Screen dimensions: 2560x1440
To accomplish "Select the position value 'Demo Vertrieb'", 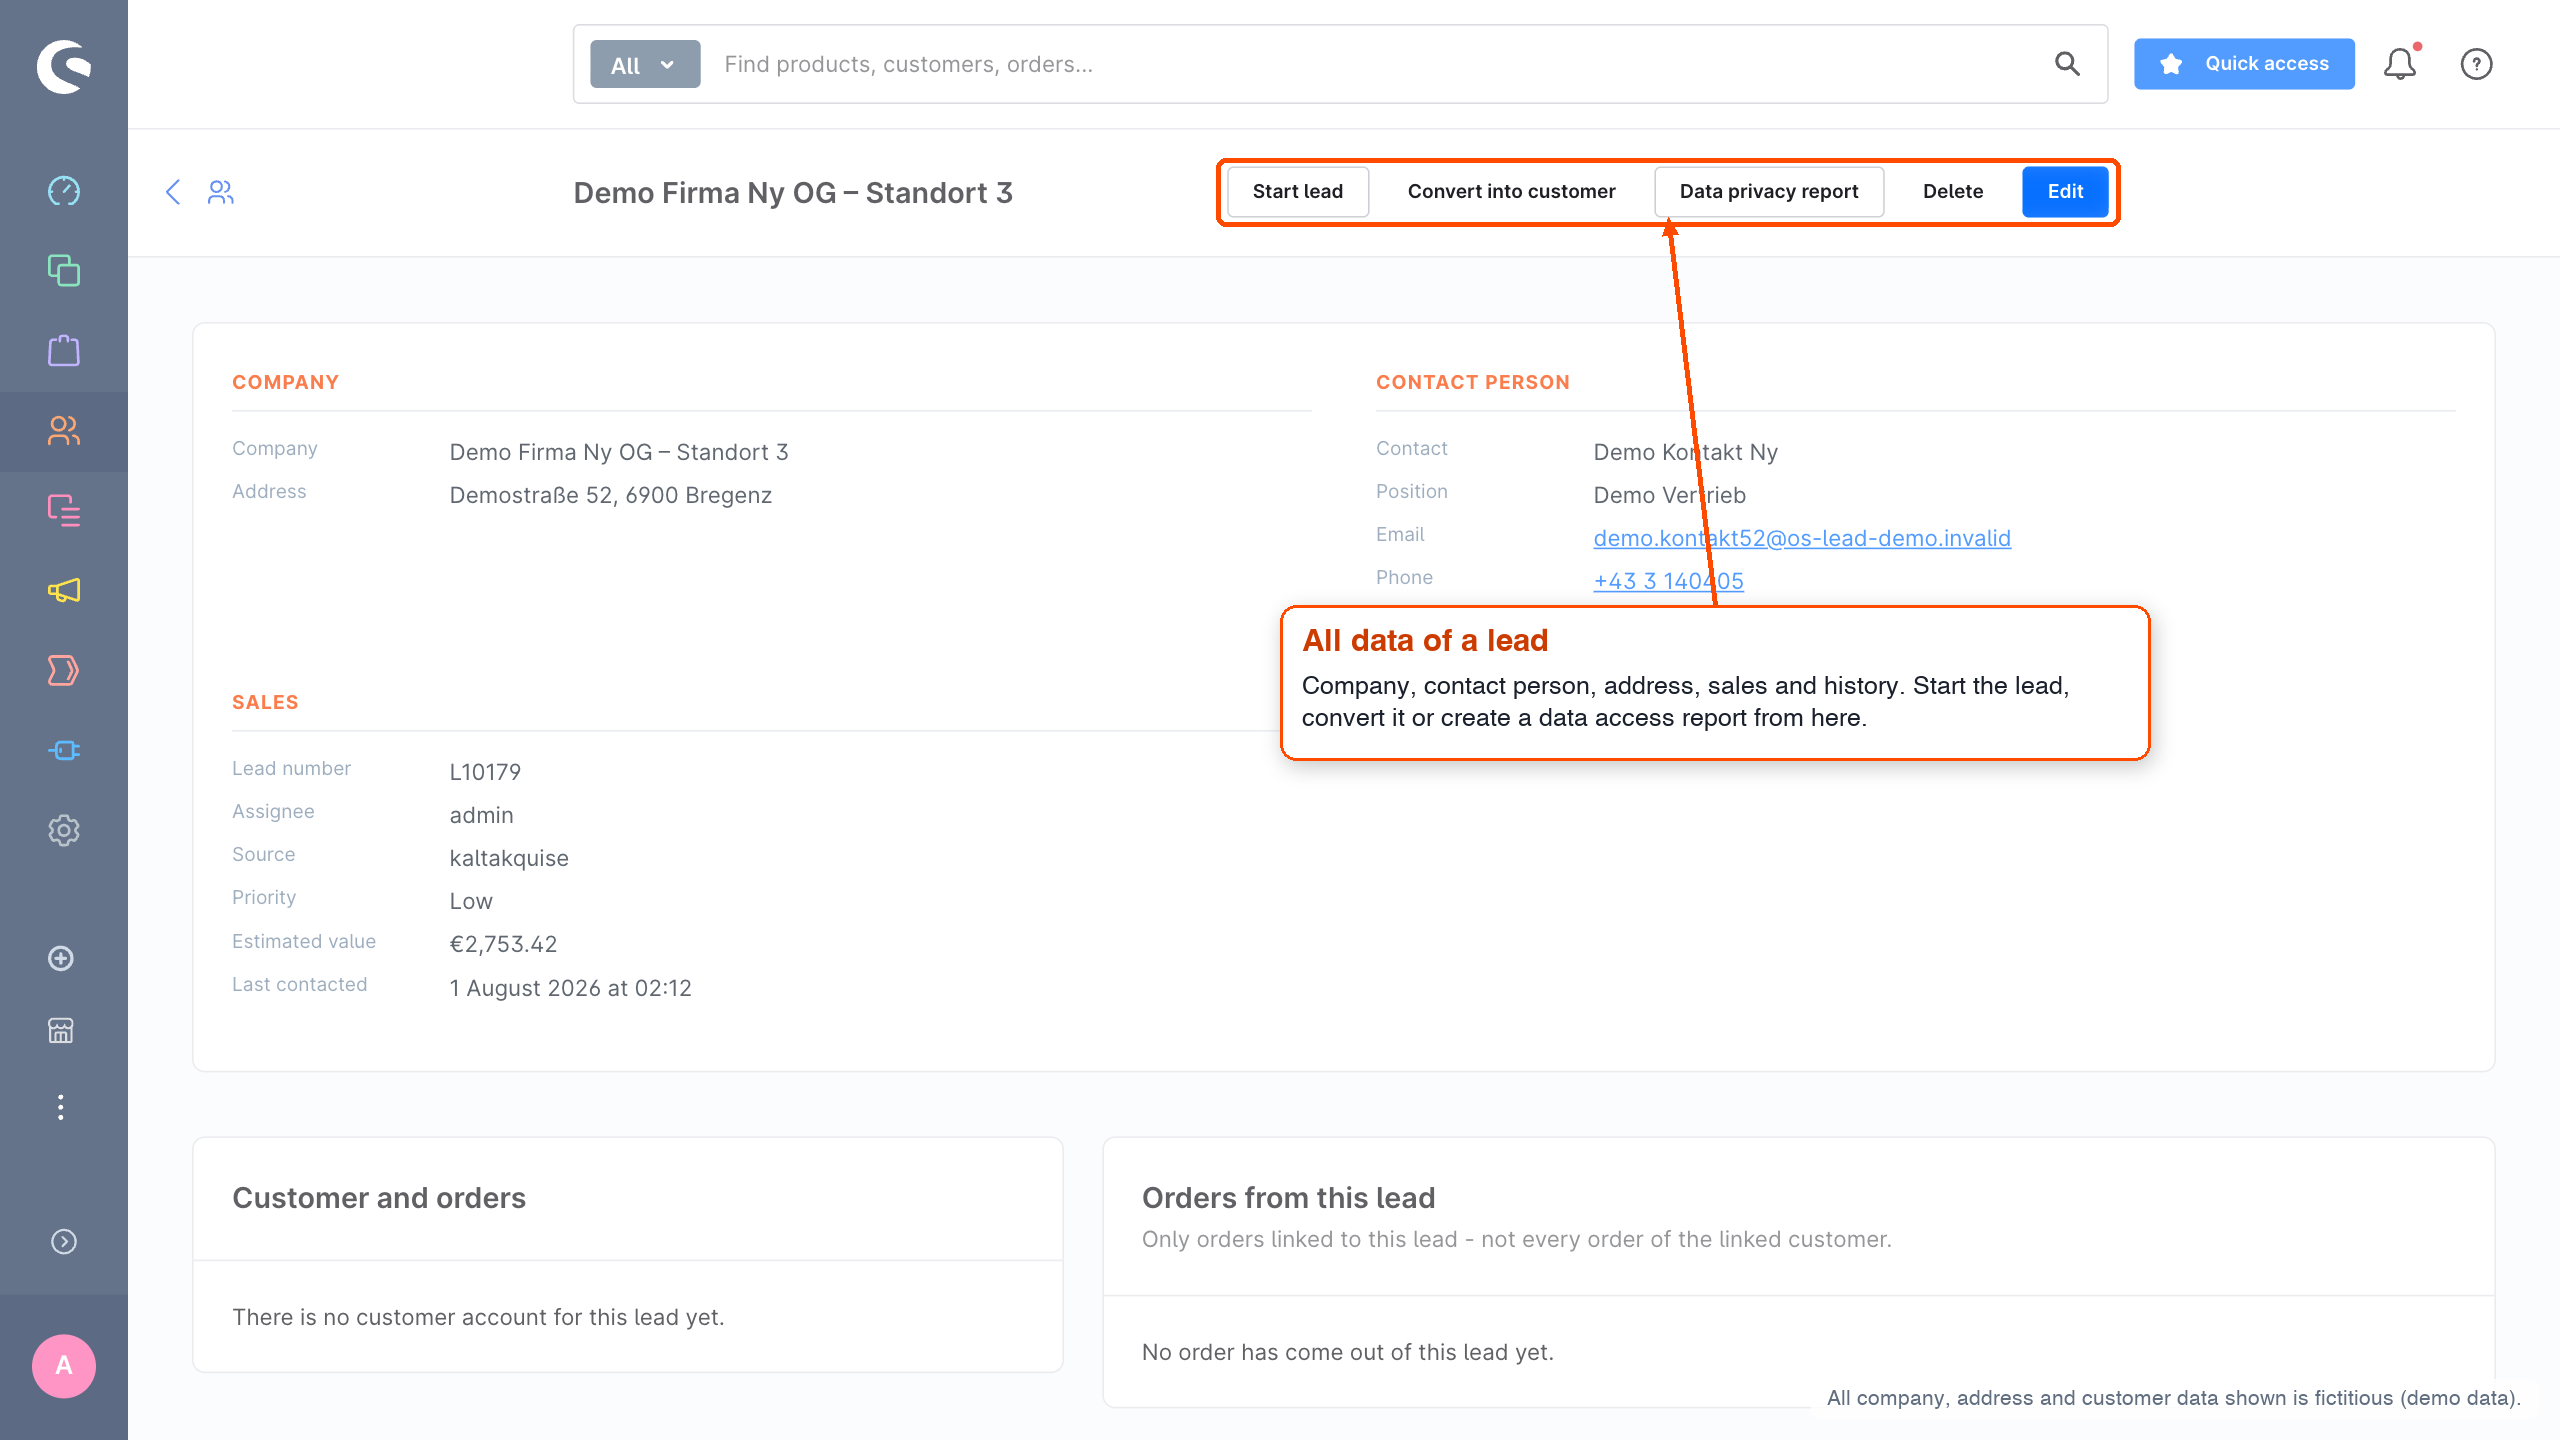I will point(1669,495).
